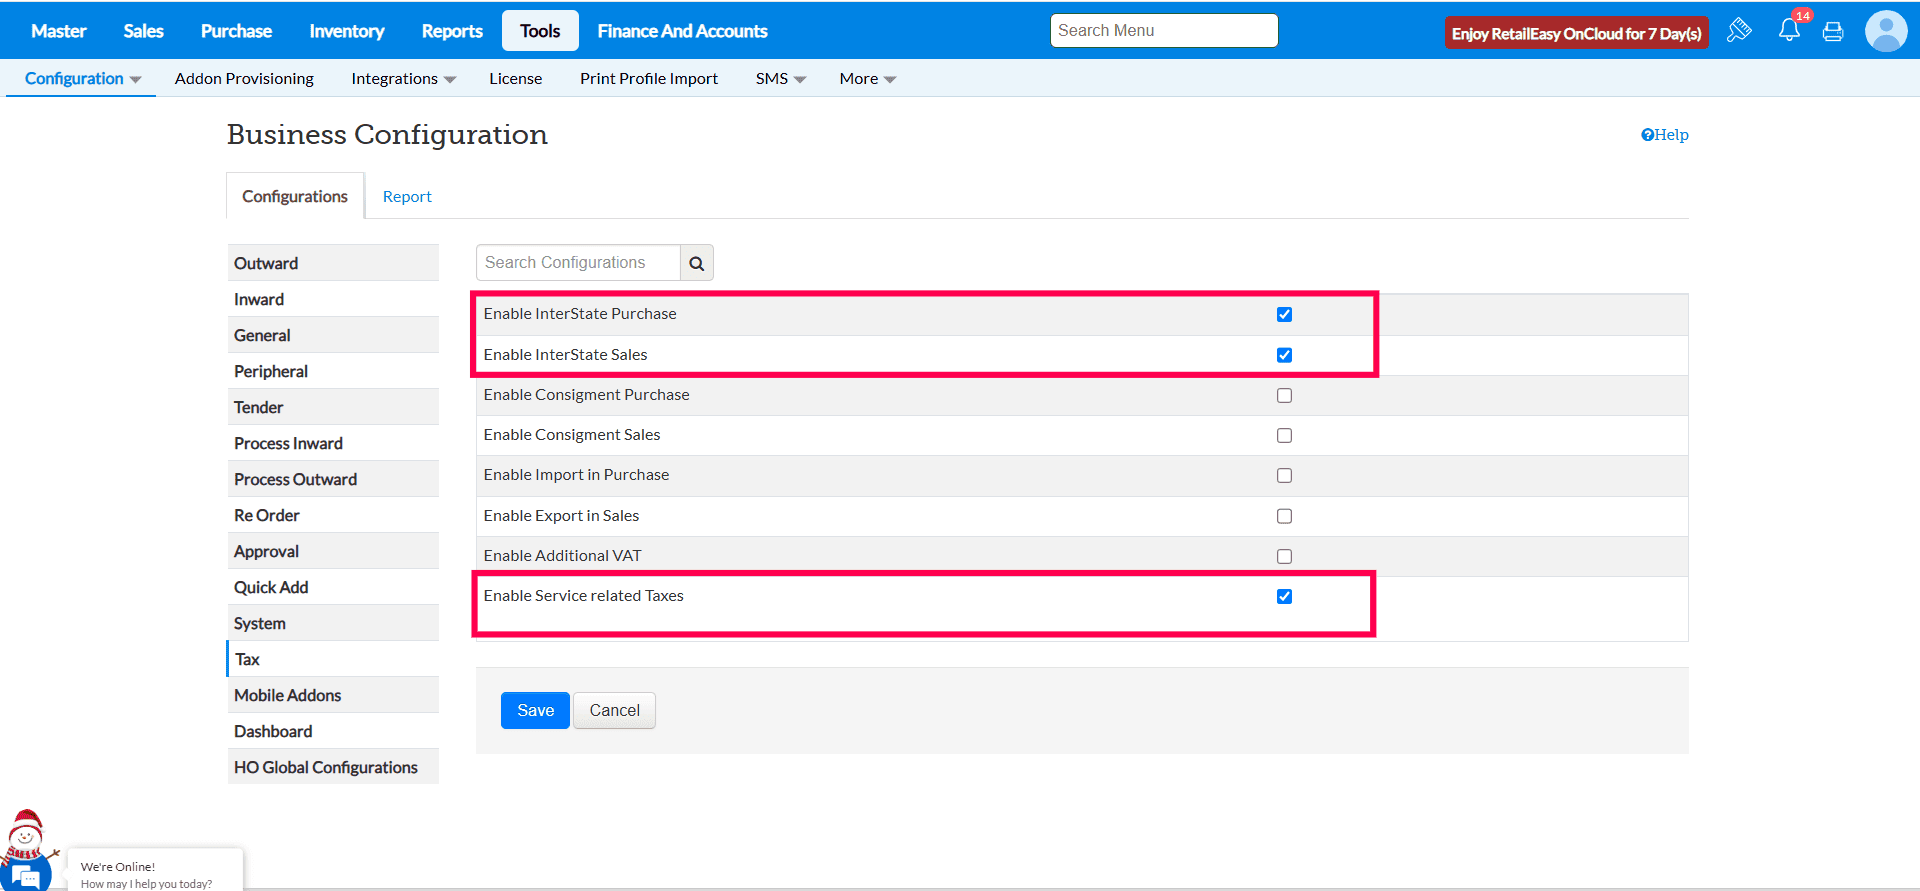The width and height of the screenshot is (1920, 891).
Task: Check Enable Additional VAT option
Action: (x=1284, y=557)
